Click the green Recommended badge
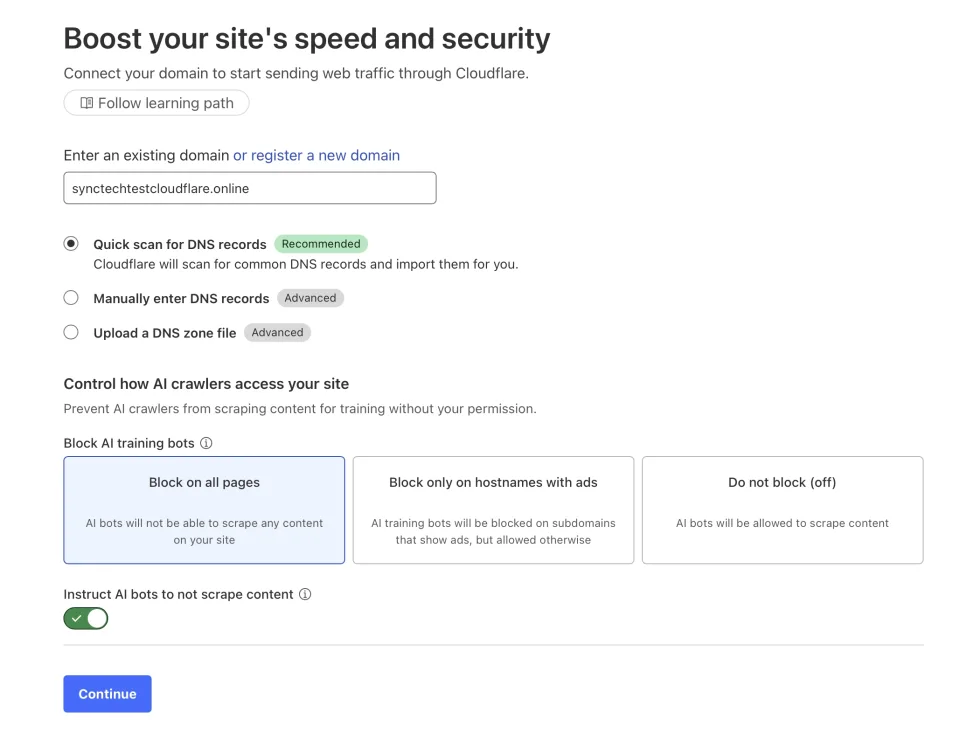960x734 pixels. pos(321,244)
